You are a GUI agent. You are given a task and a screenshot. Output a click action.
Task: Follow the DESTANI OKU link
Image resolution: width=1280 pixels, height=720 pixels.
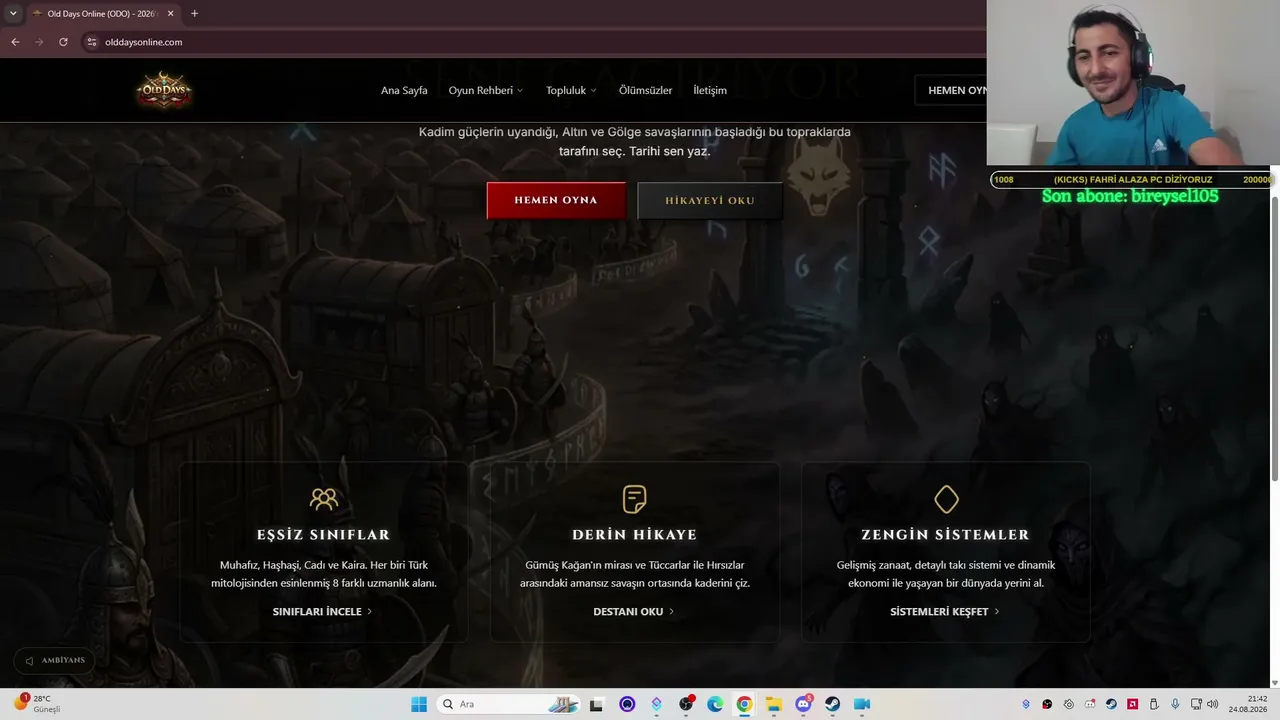click(x=634, y=611)
